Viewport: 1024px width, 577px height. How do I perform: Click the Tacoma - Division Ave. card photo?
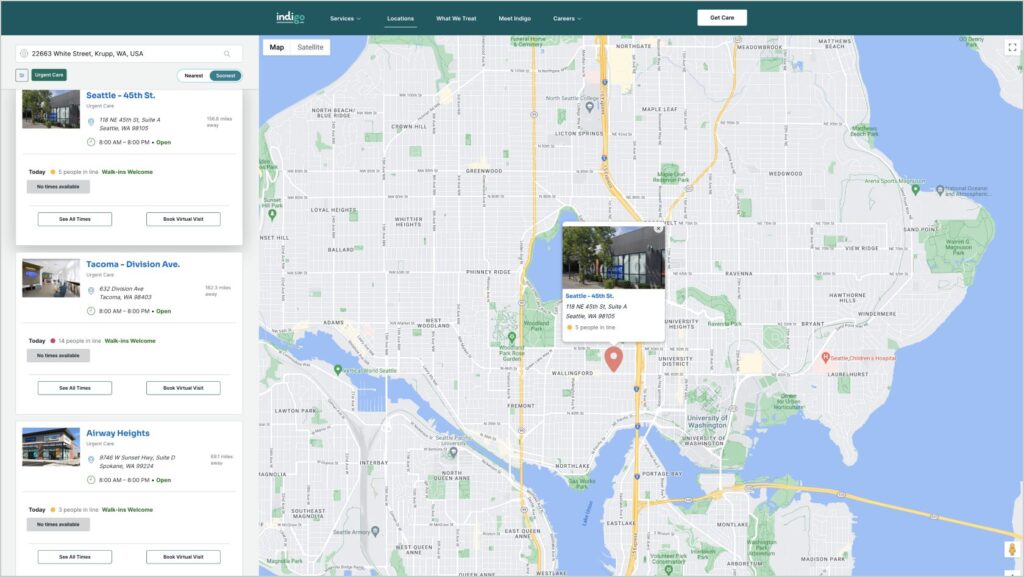51,278
